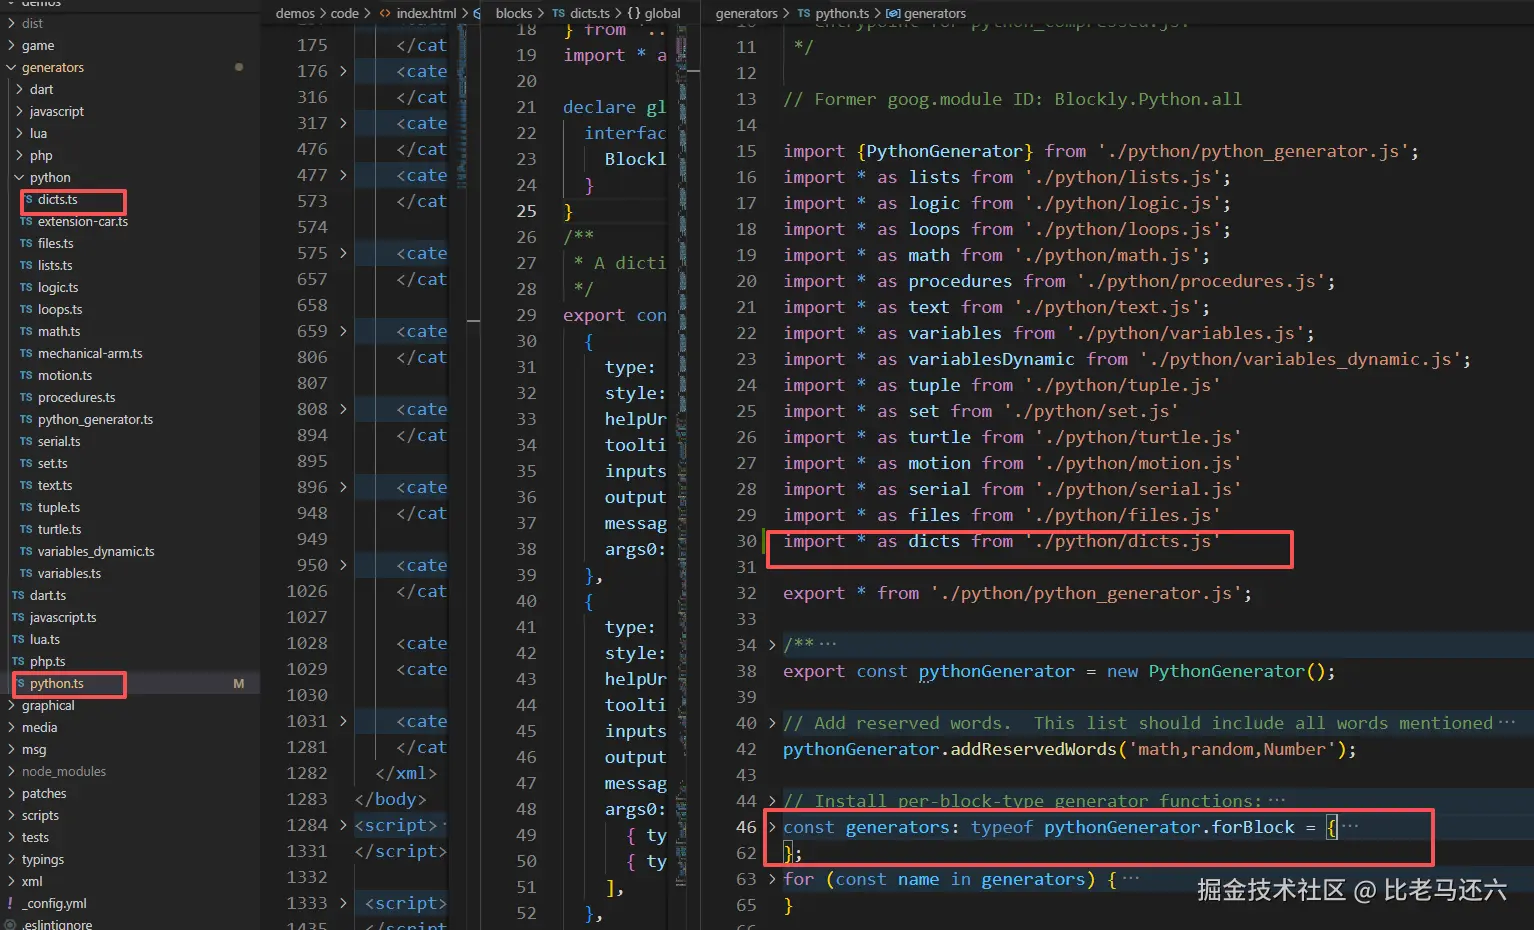Open set.ts in the explorer
This screenshot has height=930, width=1534.
point(53,464)
